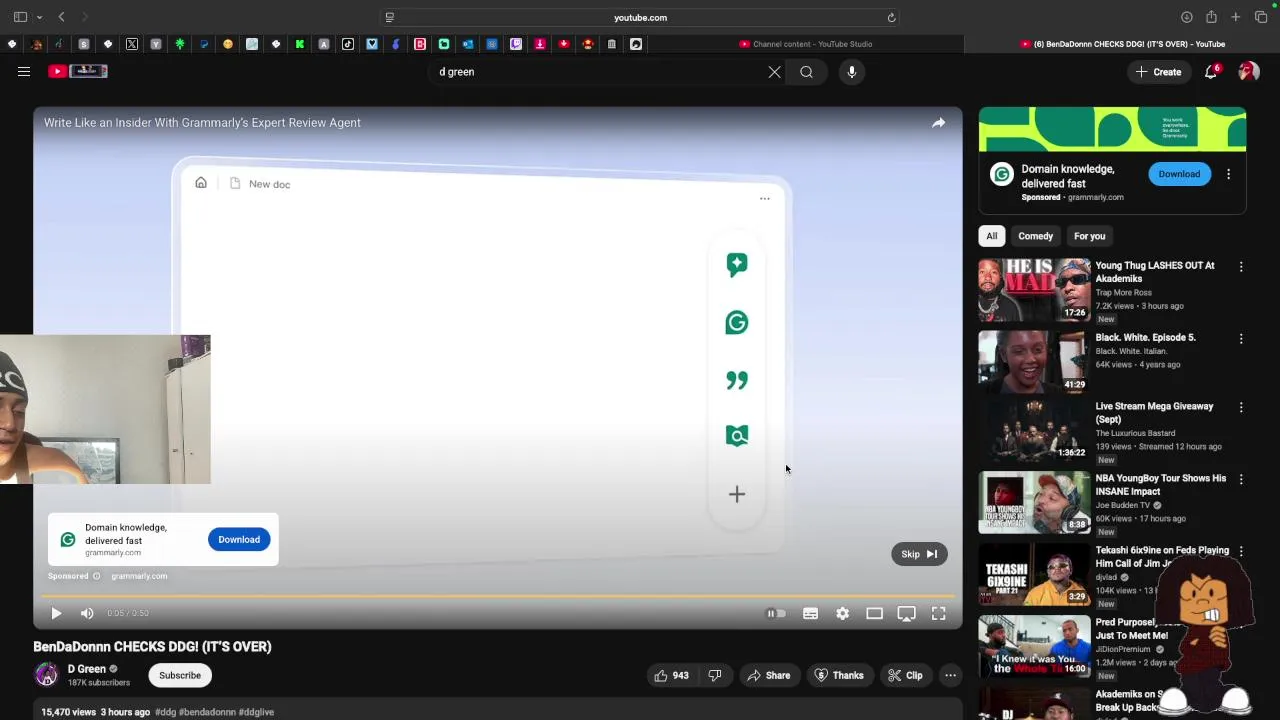The height and width of the screenshot is (720, 1280).
Task: Switch to Channel content - YouTube Studio tab
Action: coord(806,44)
